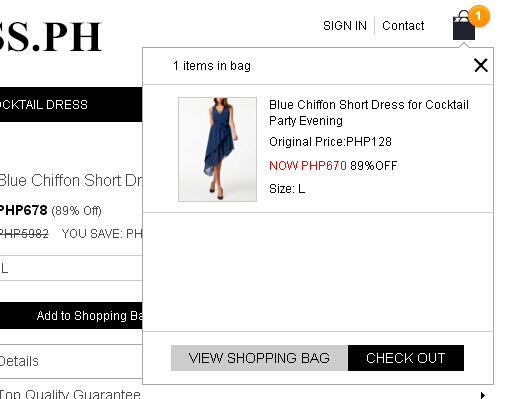
Task: Click the site logo ending in .PH
Action: [x=50, y=36]
